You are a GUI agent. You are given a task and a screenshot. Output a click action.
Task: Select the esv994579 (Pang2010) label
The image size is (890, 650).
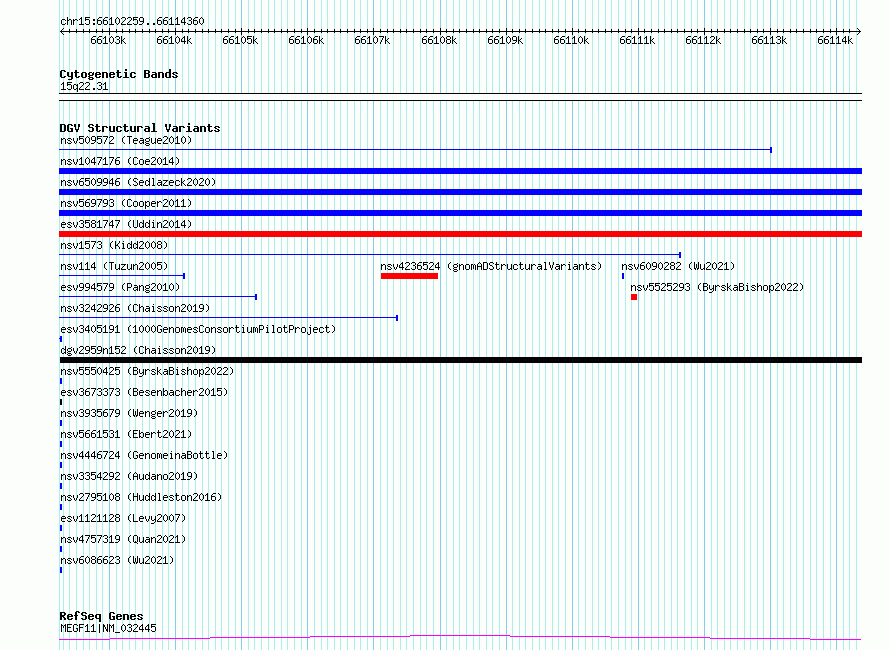pos(120,287)
